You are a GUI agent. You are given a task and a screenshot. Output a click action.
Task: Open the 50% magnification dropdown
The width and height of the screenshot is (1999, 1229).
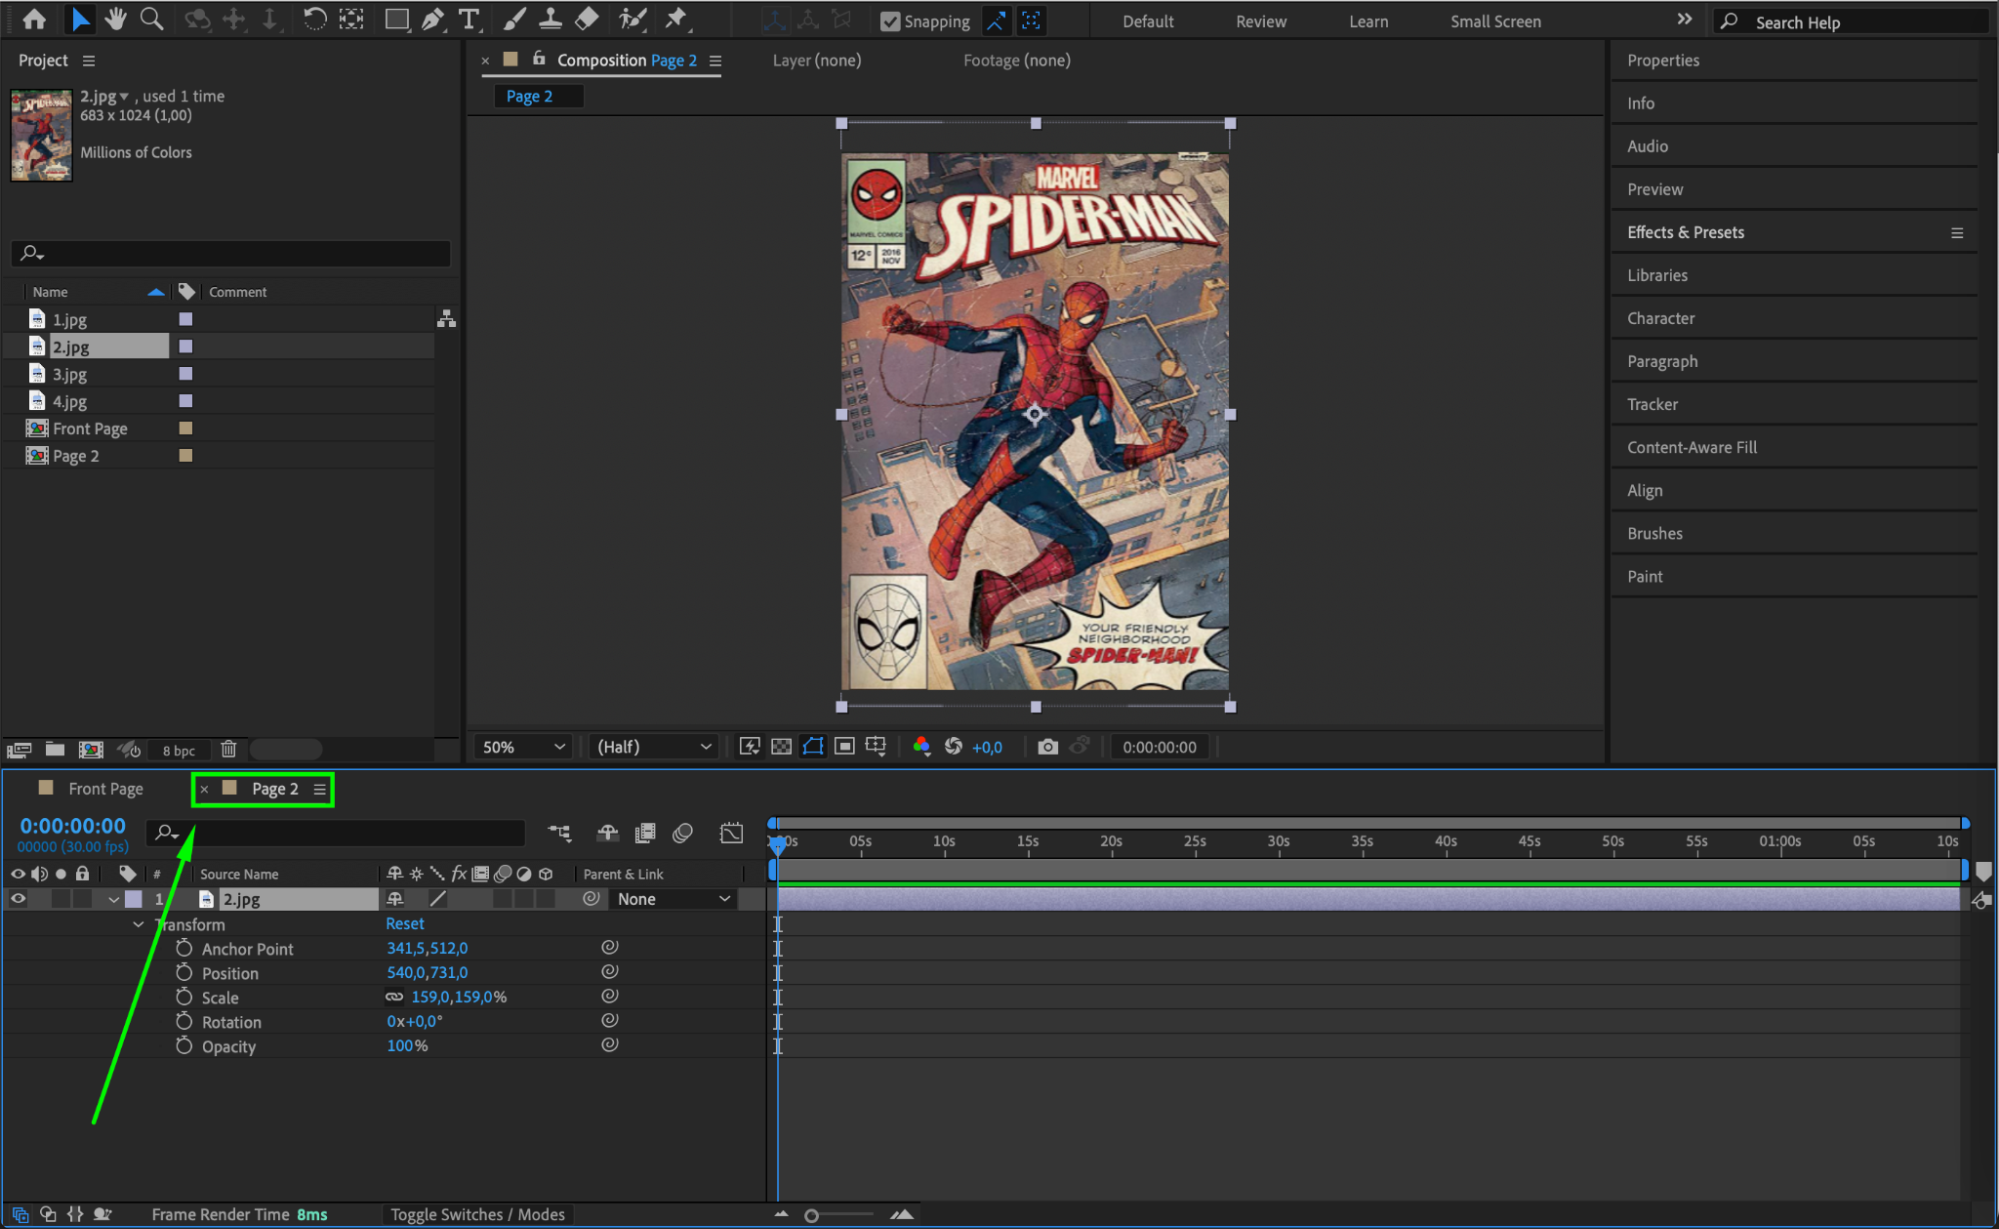[524, 747]
